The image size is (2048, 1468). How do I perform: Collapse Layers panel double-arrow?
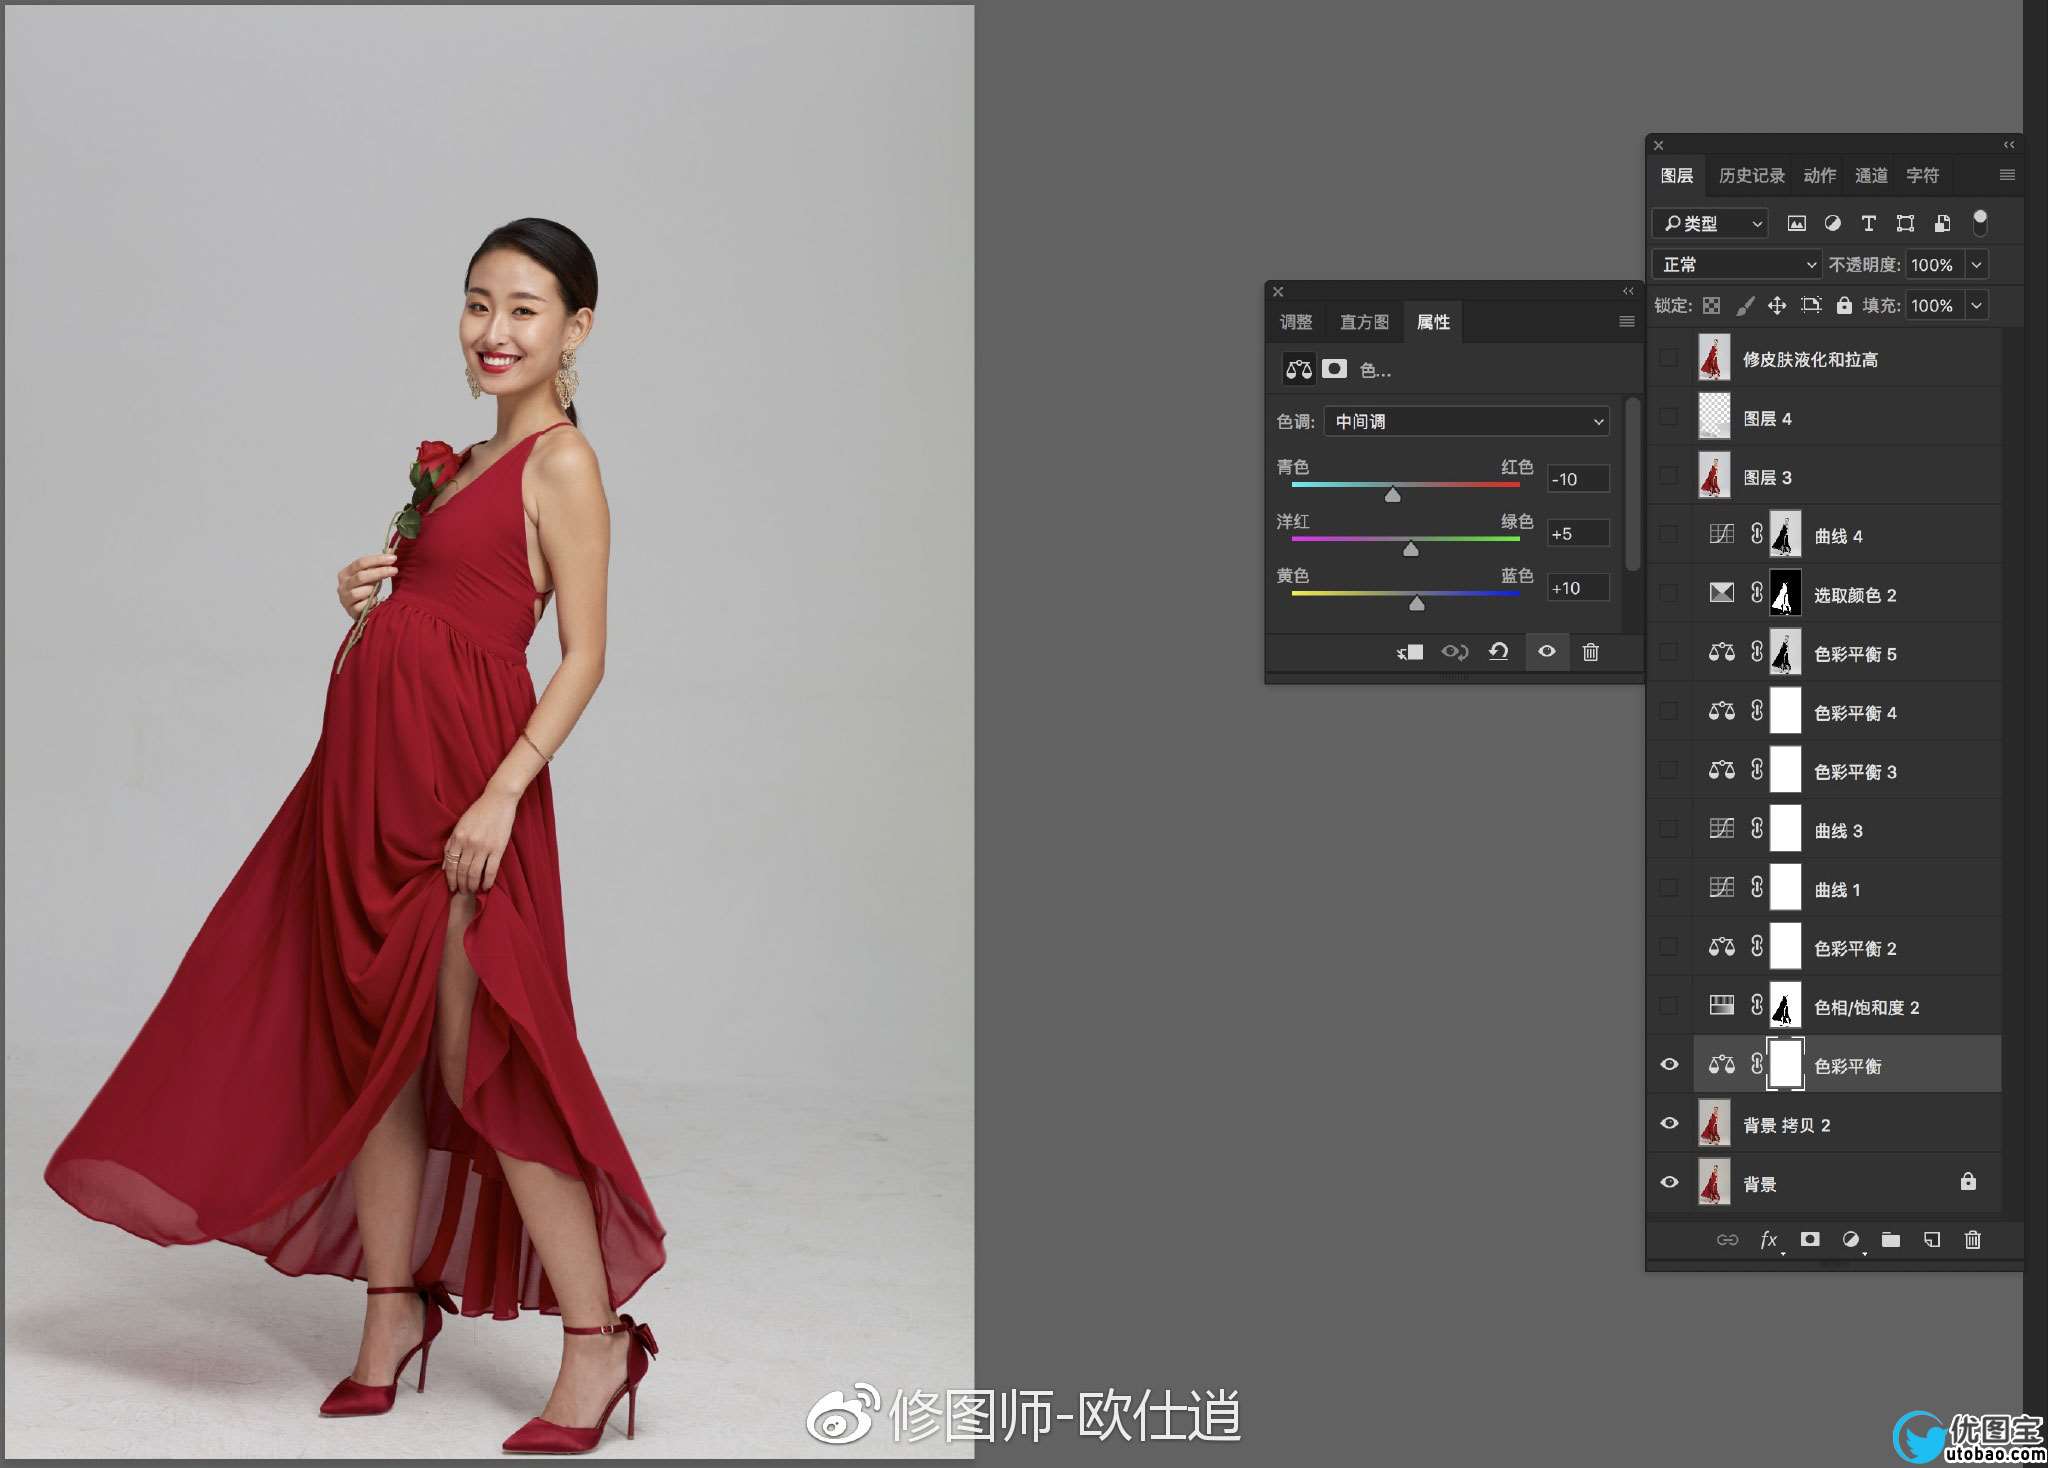[x=2009, y=145]
